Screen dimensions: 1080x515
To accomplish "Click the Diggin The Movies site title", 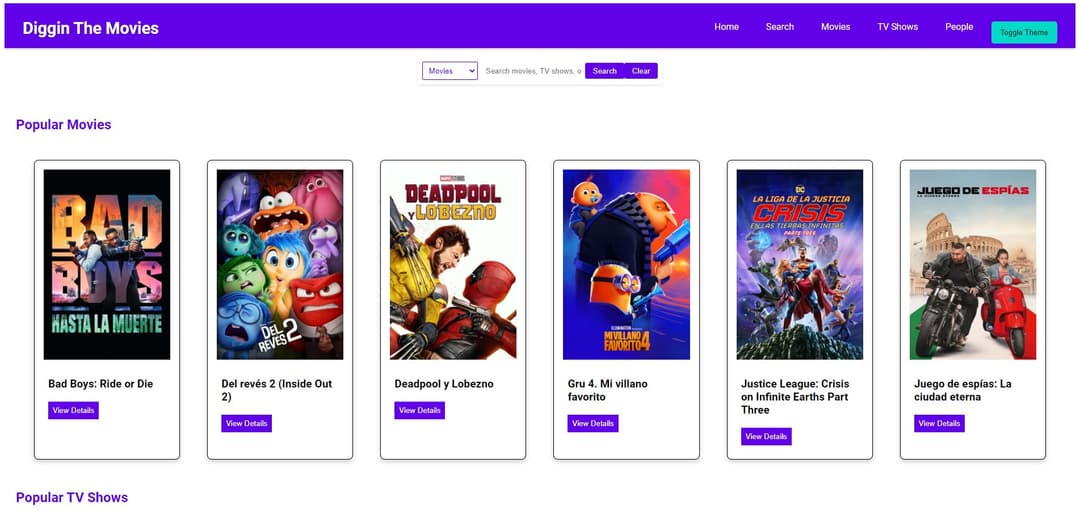I will click(90, 28).
